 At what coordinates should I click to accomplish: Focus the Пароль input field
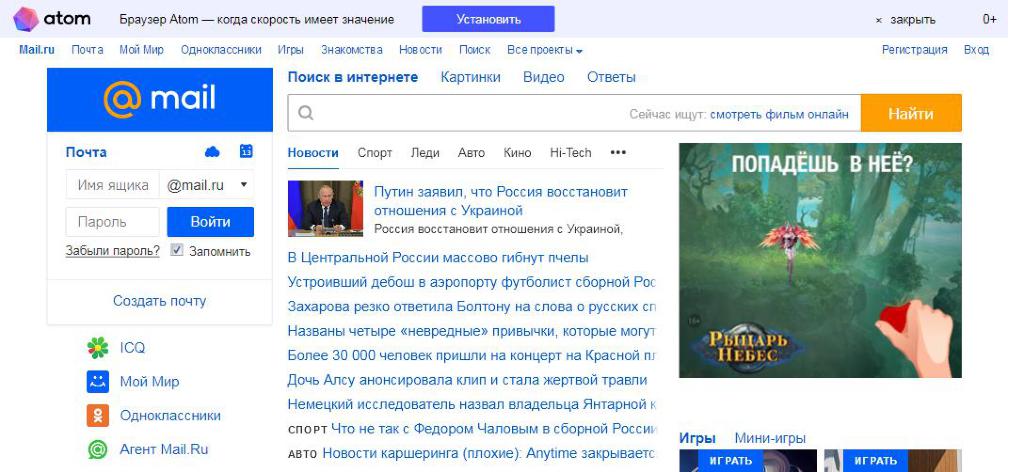pyautogui.click(x=112, y=222)
